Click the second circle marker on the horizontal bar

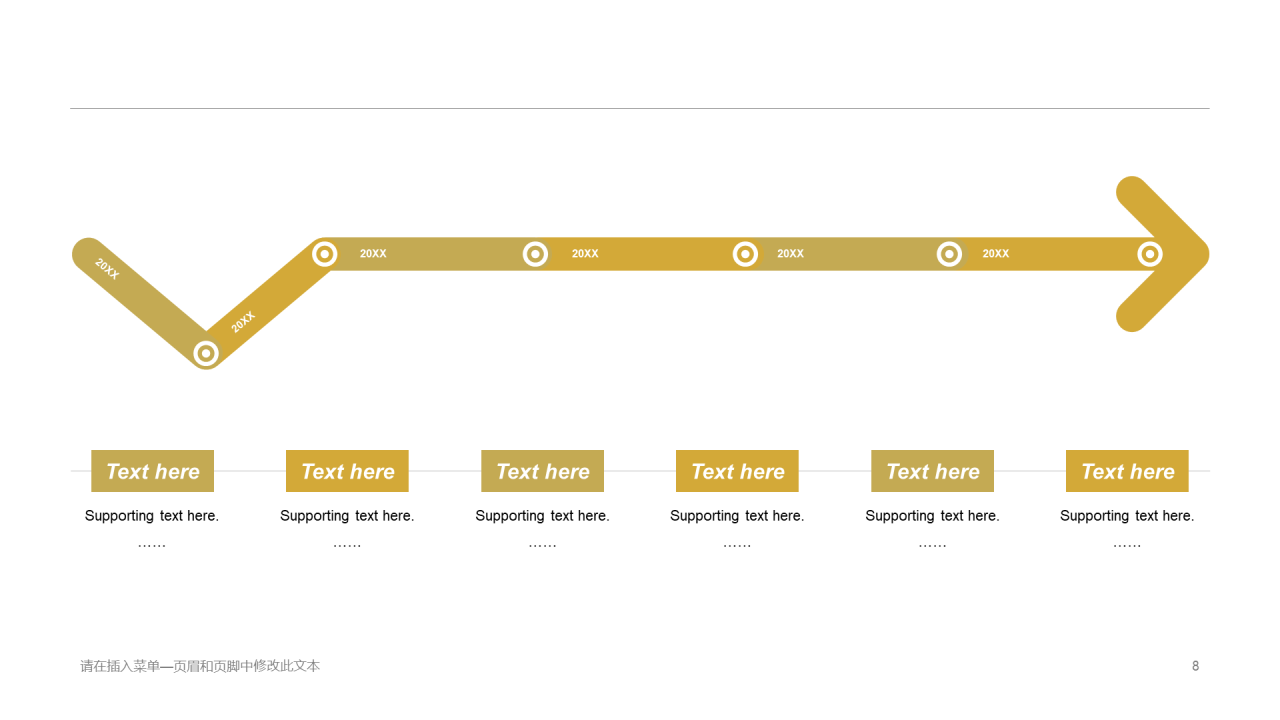[x=535, y=254]
